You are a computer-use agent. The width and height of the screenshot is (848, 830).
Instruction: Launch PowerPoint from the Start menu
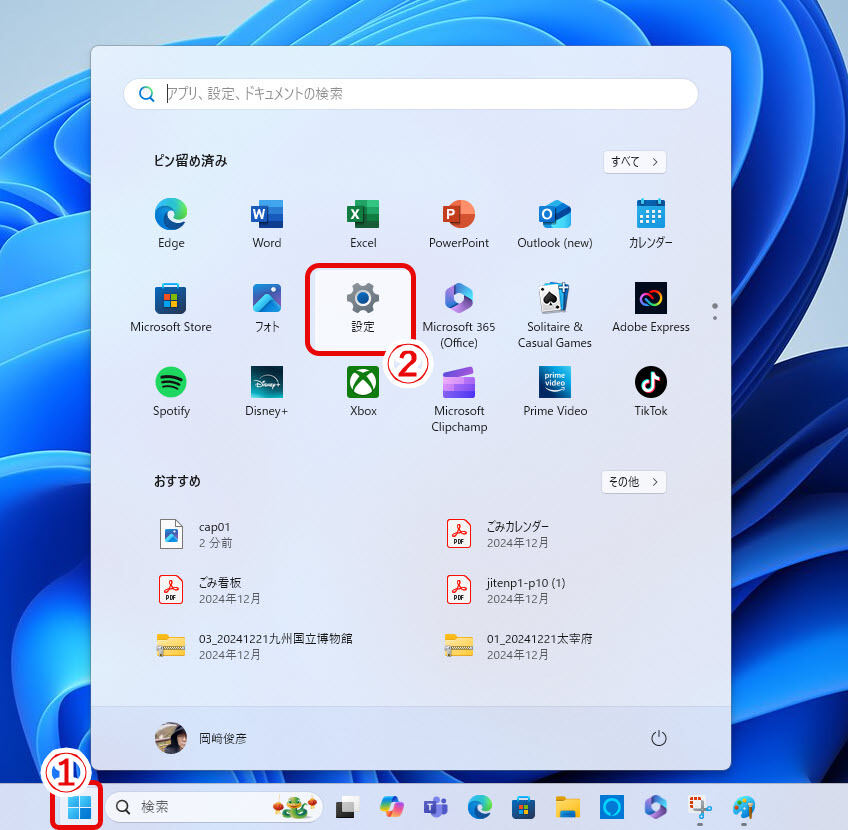point(459,223)
